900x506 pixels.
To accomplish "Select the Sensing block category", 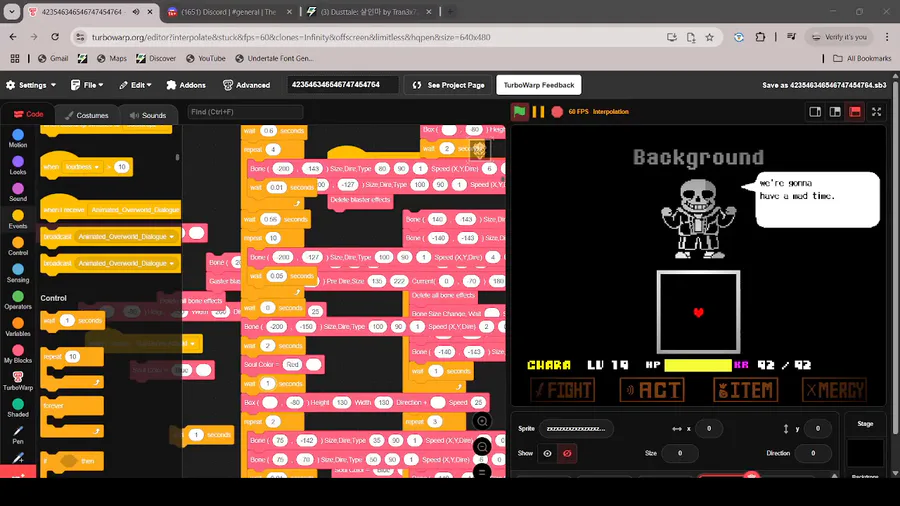I will [18, 273].
